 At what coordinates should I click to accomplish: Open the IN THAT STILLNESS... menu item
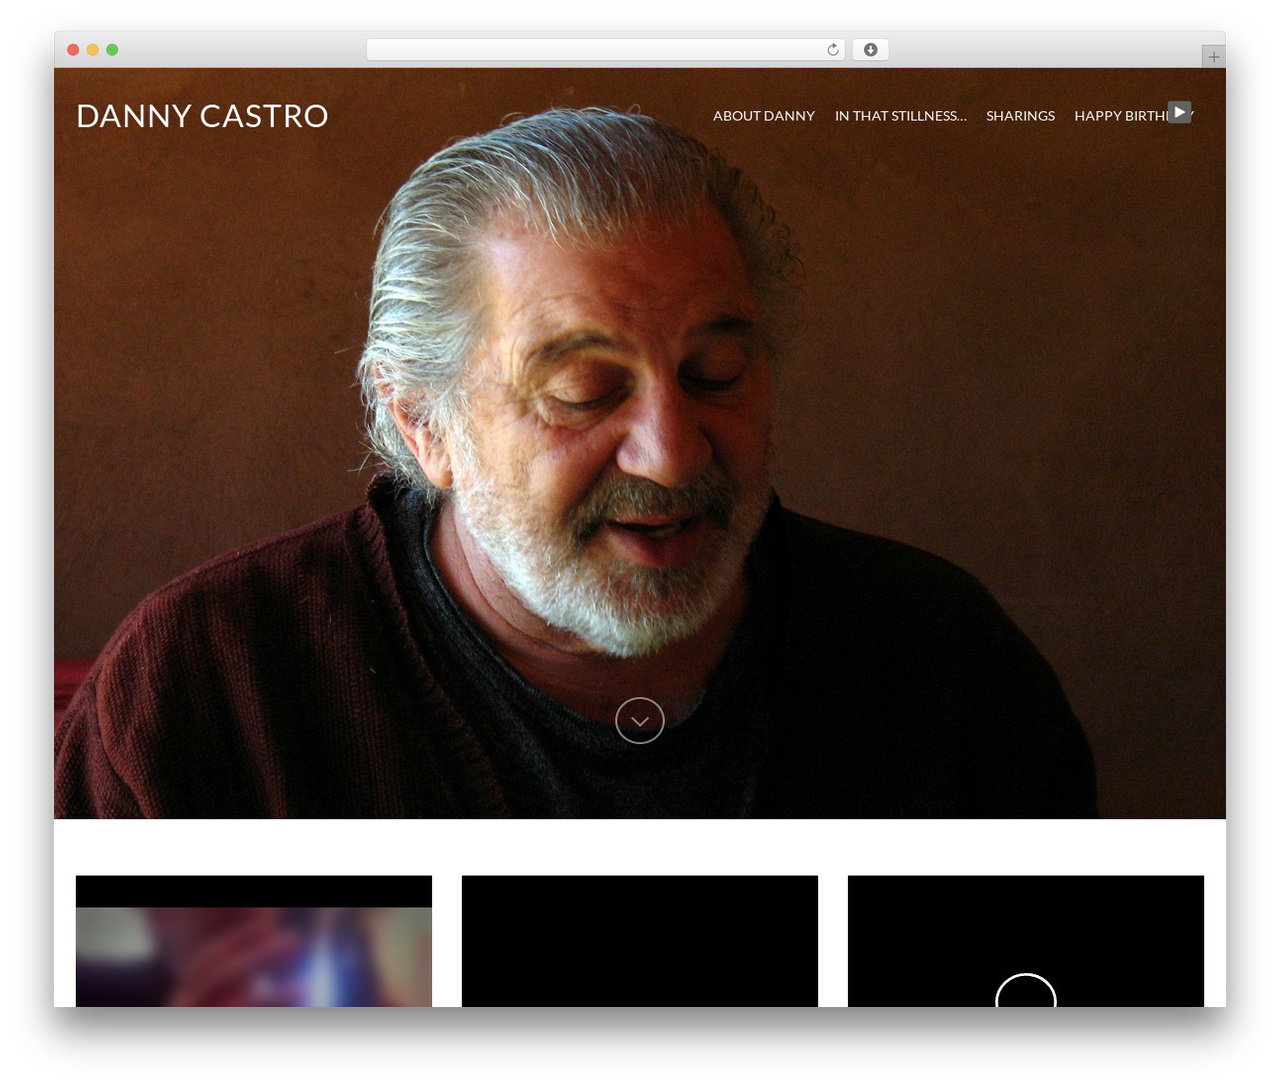(x=901, y=116)
